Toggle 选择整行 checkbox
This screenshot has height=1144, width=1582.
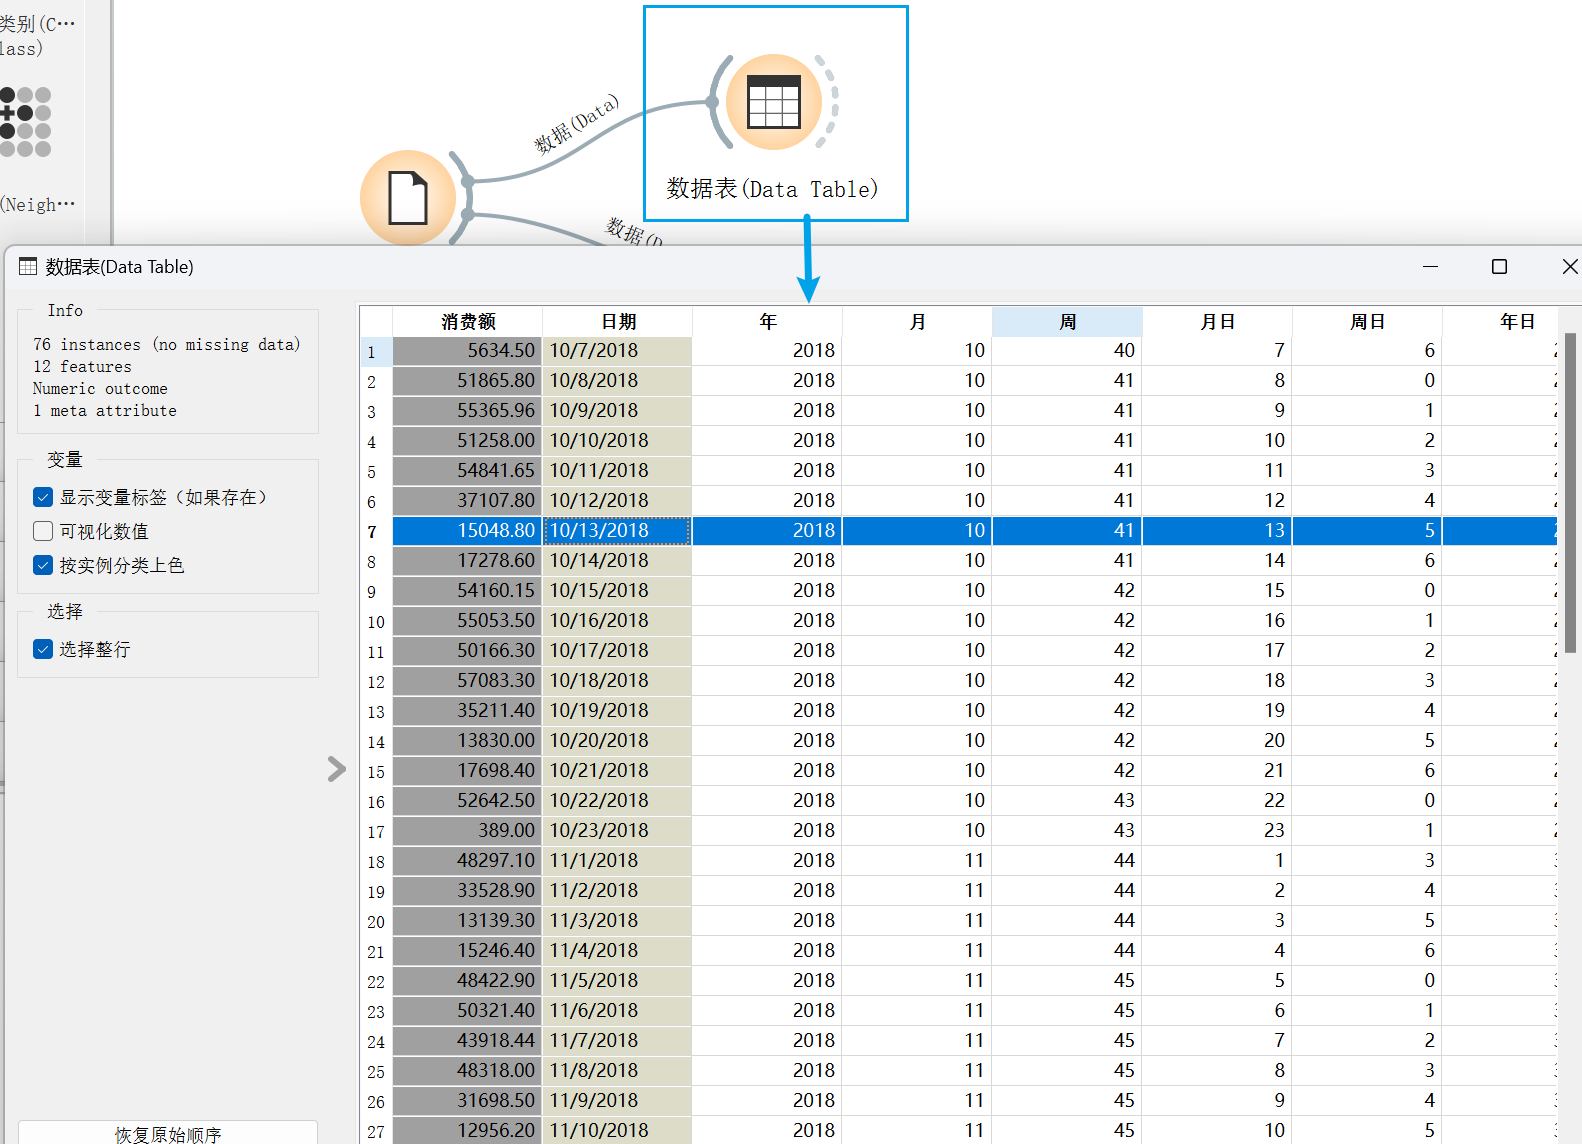43,649
